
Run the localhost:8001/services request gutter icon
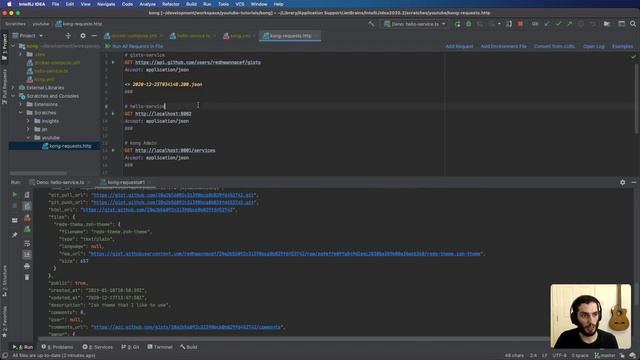point(113,151)
